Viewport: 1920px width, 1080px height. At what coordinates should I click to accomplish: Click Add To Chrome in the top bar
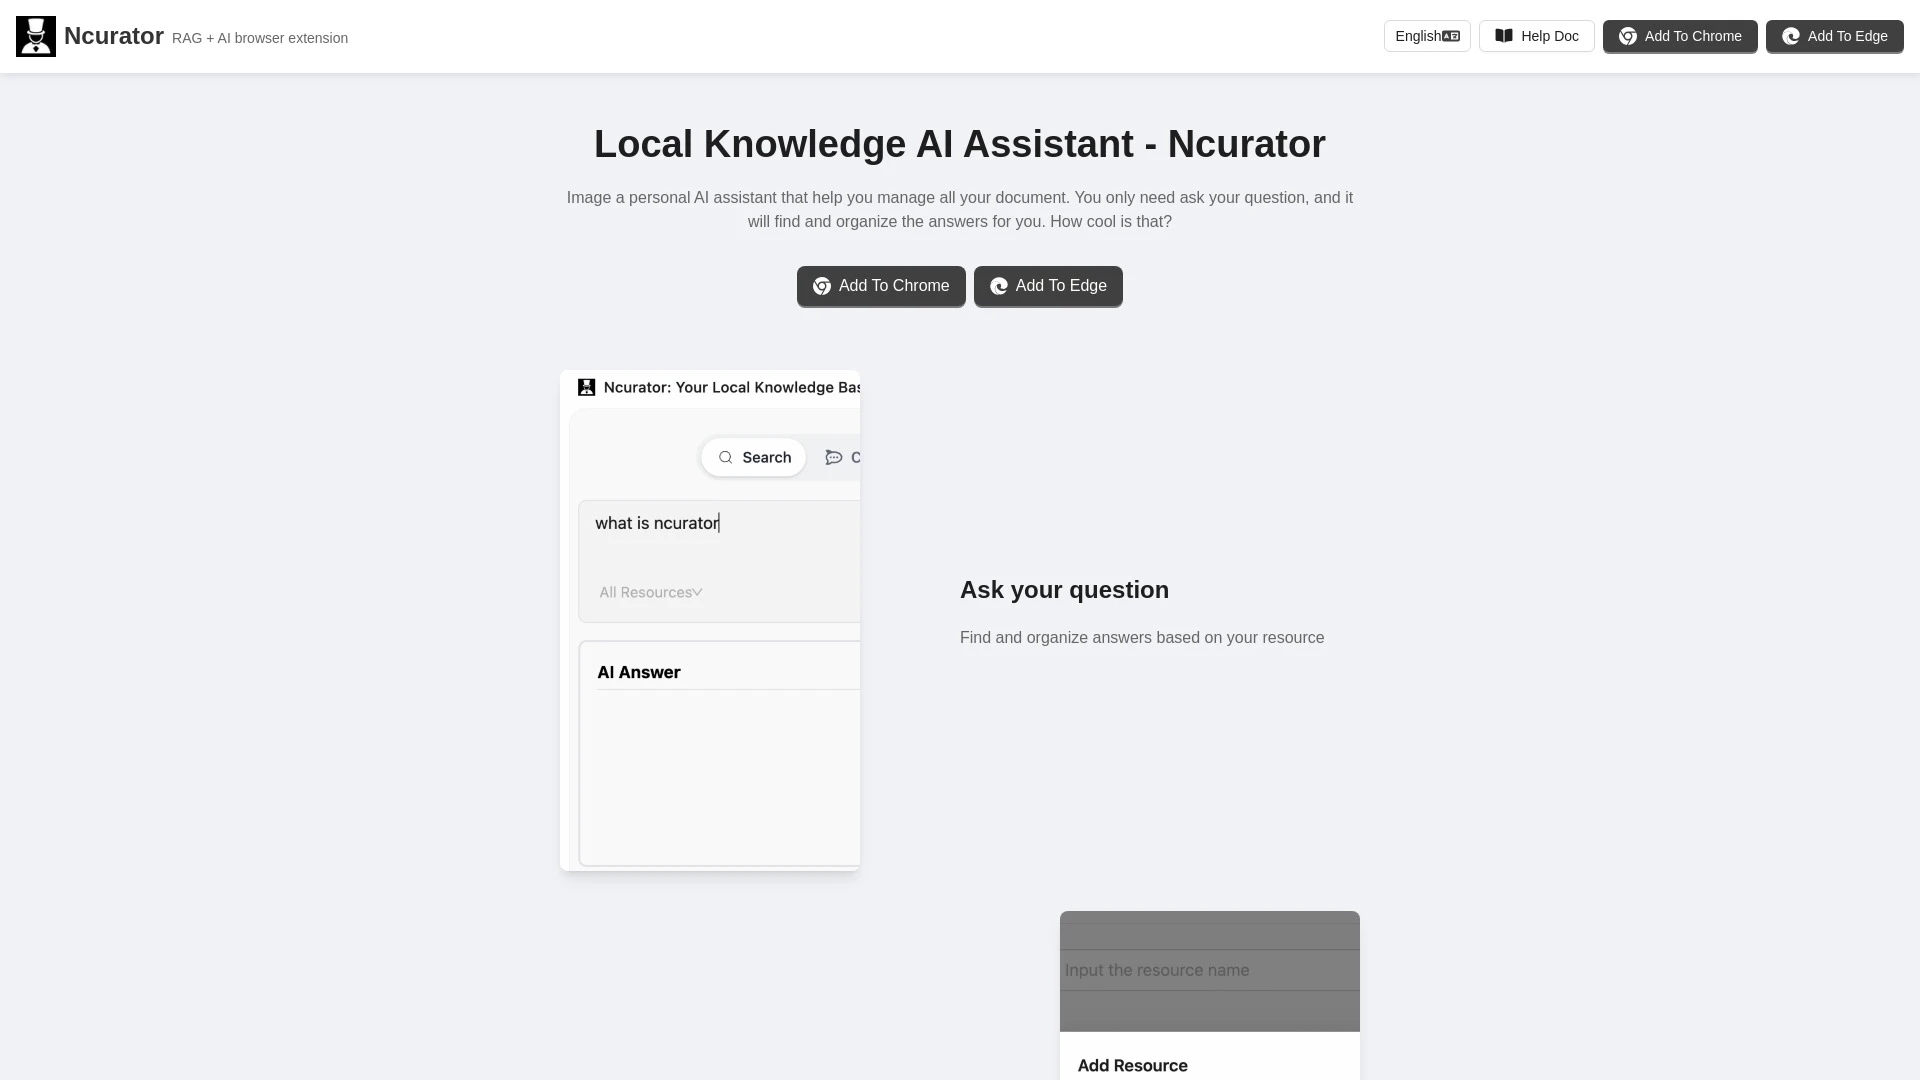coord(1680,36)
